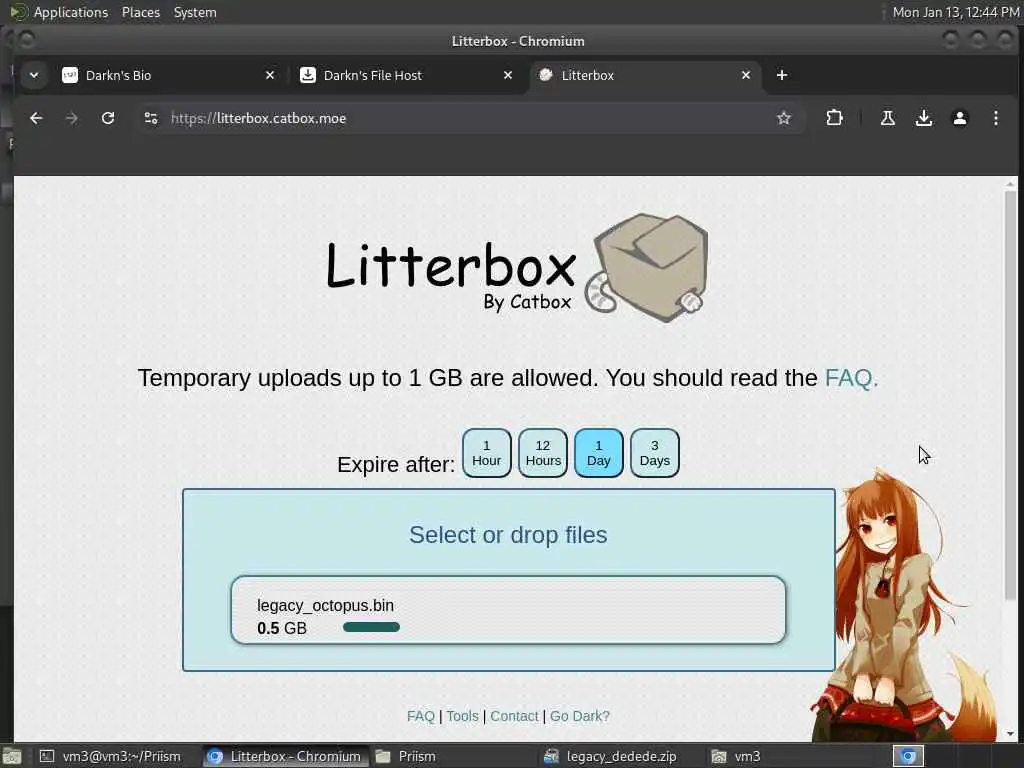Image resolution: width=1024 pixels, height=768 pixels.
Task: Set expiry to 1 Hour
Action: pos(487,453)
